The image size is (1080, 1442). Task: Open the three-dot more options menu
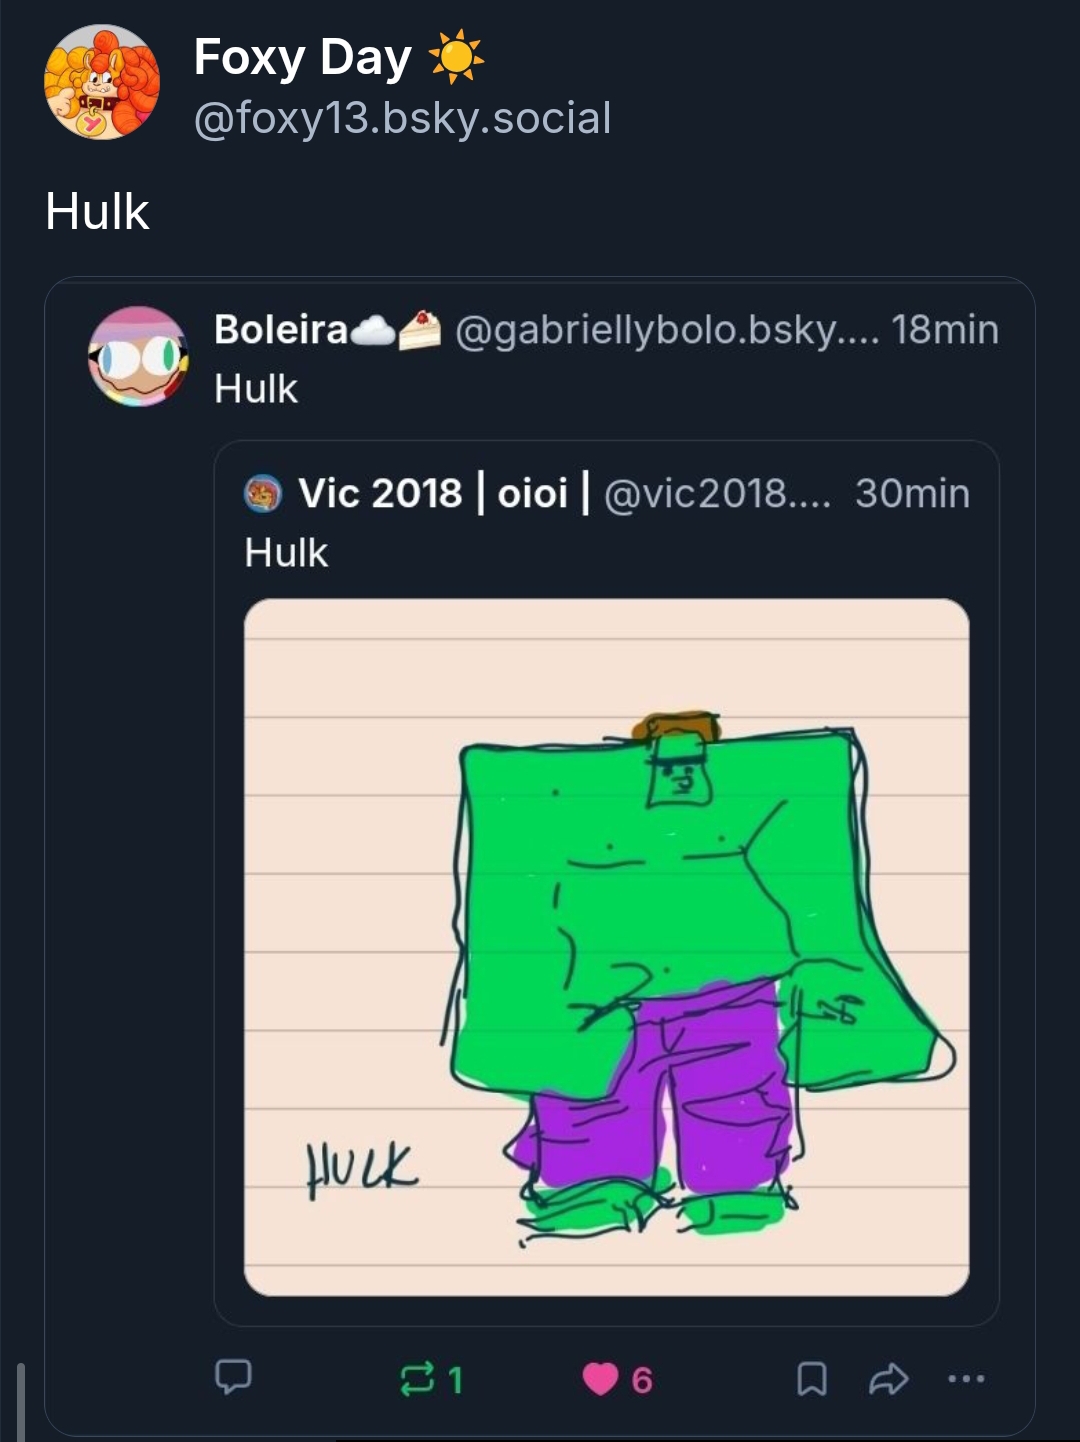(966, 1379)
